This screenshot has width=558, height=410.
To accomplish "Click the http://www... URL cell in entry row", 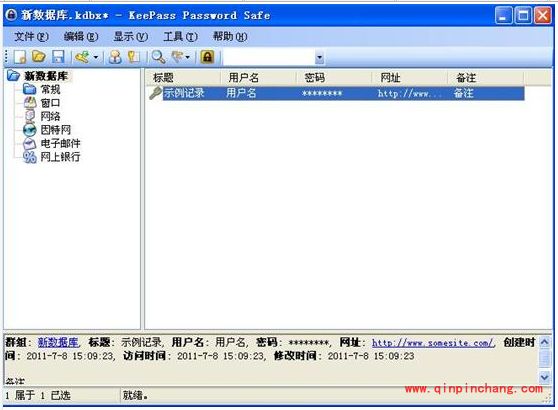I will (x=409, y=94).
